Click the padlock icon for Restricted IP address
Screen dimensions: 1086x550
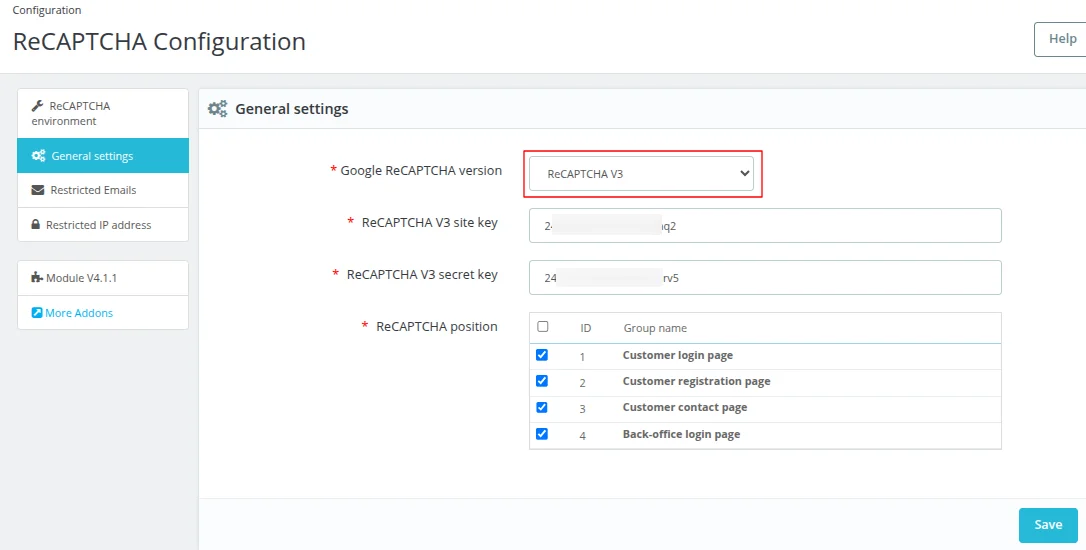(x=36, y=225)
